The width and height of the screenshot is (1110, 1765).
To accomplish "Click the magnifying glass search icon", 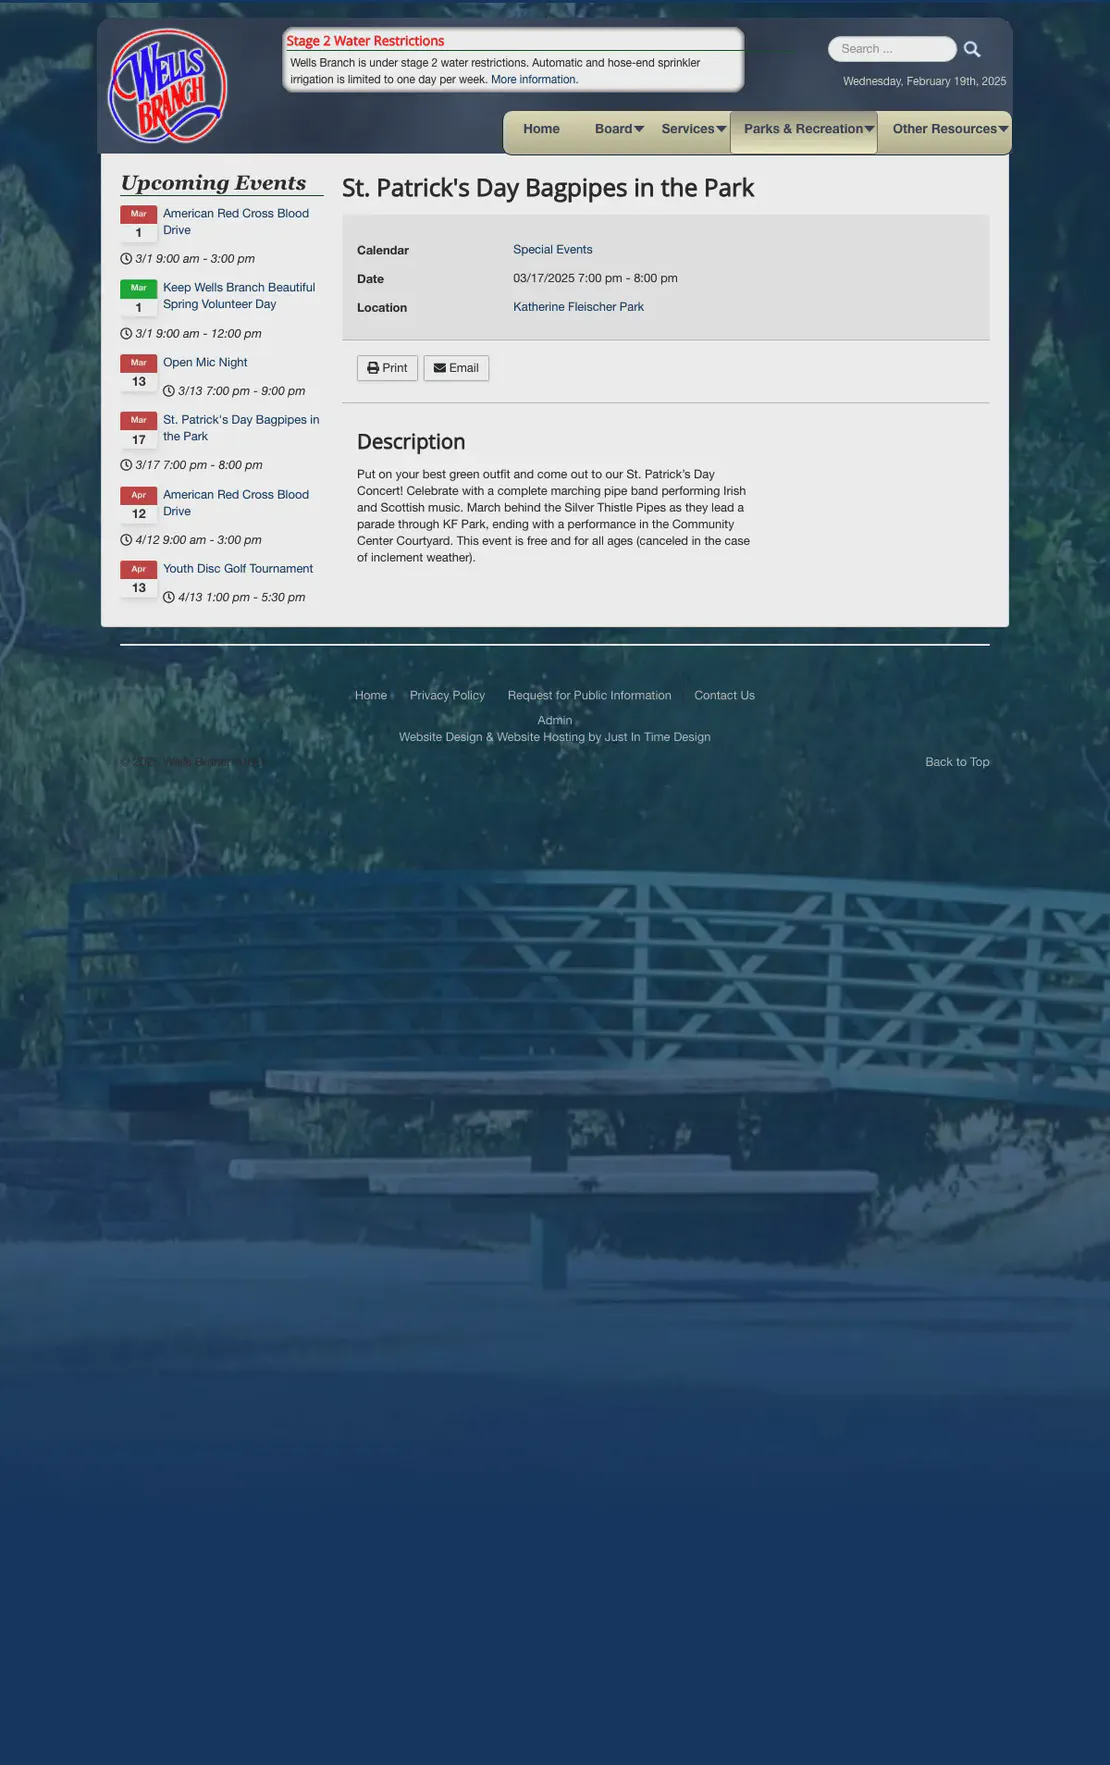I will click(x=972, y=49).
